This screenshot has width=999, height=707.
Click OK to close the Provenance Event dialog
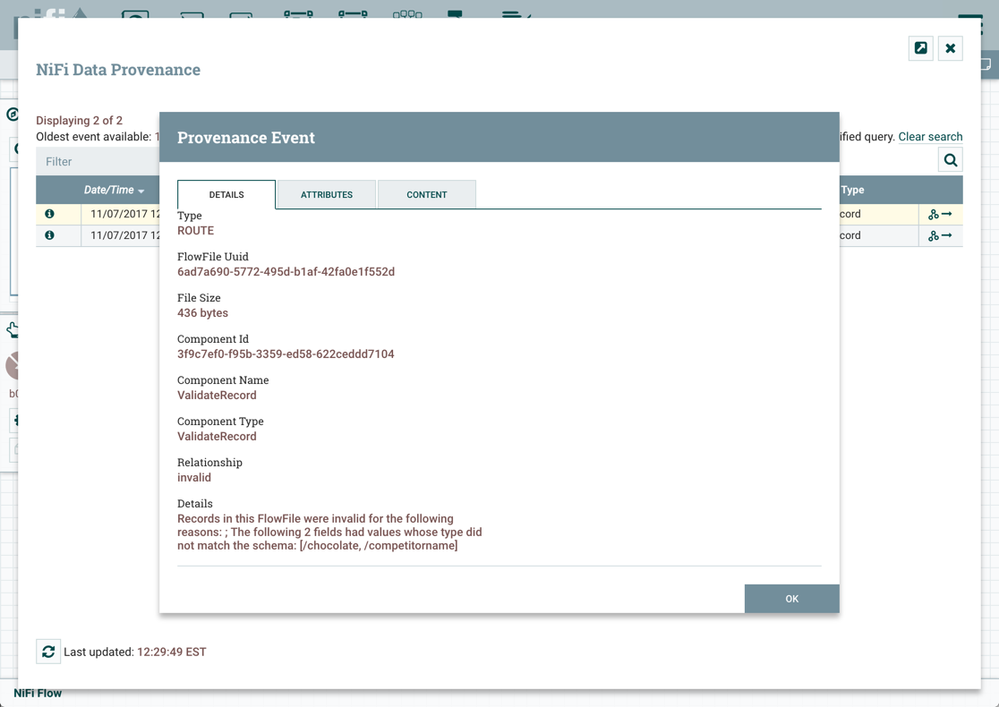tap(791, 598)
